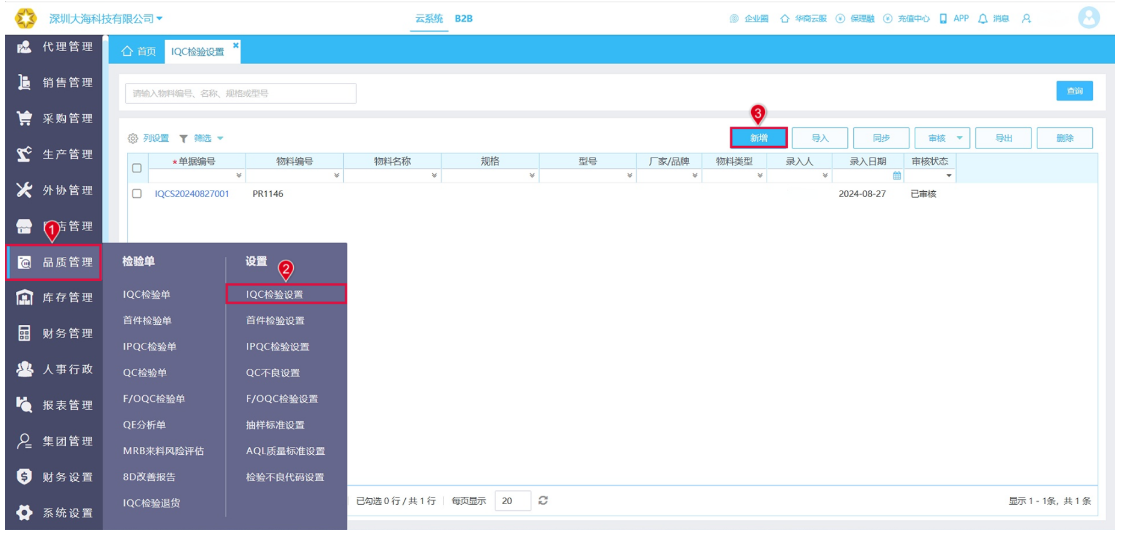This screenshot has width=1123, height=537.
Task: Open 人事行政 module
Action: tap(54, 369)
